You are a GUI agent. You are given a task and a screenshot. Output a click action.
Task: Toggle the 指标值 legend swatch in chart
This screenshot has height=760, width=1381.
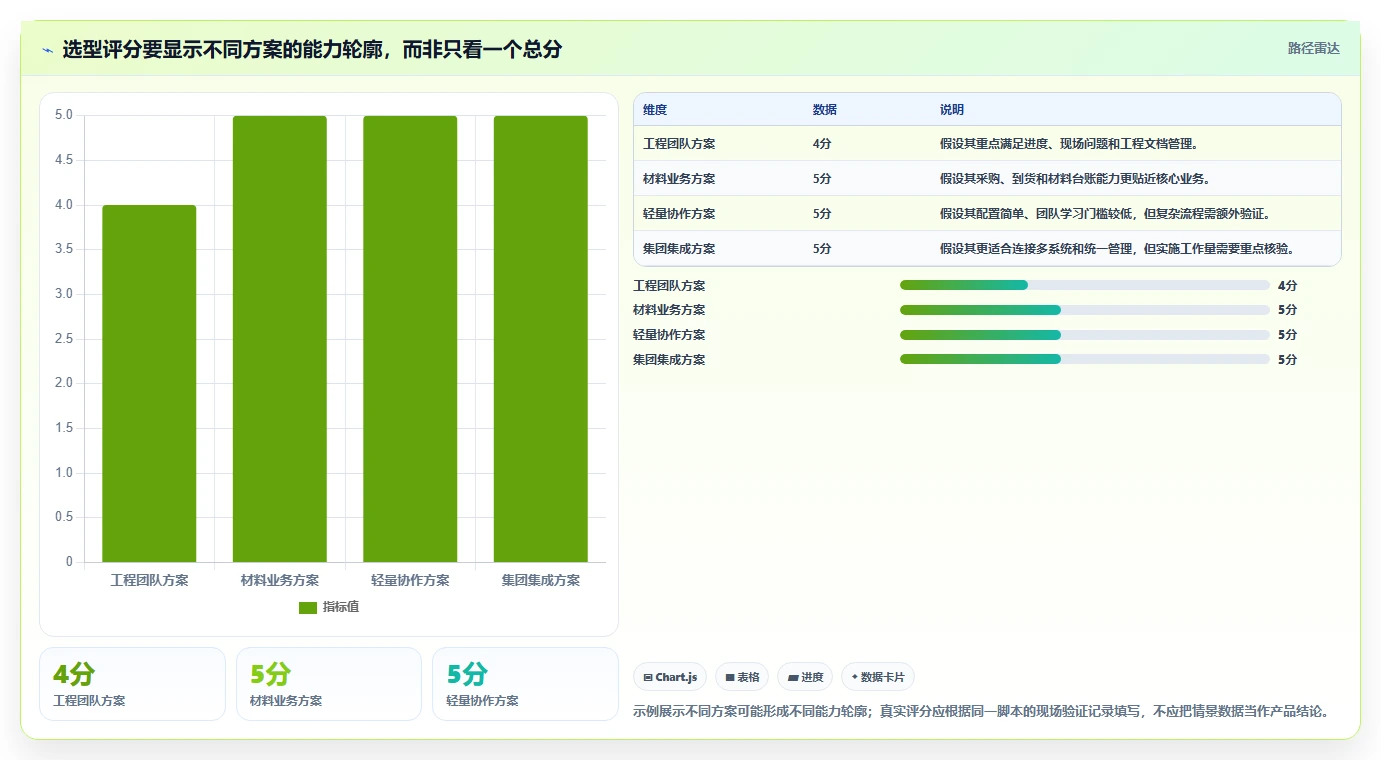click(308, 608)
